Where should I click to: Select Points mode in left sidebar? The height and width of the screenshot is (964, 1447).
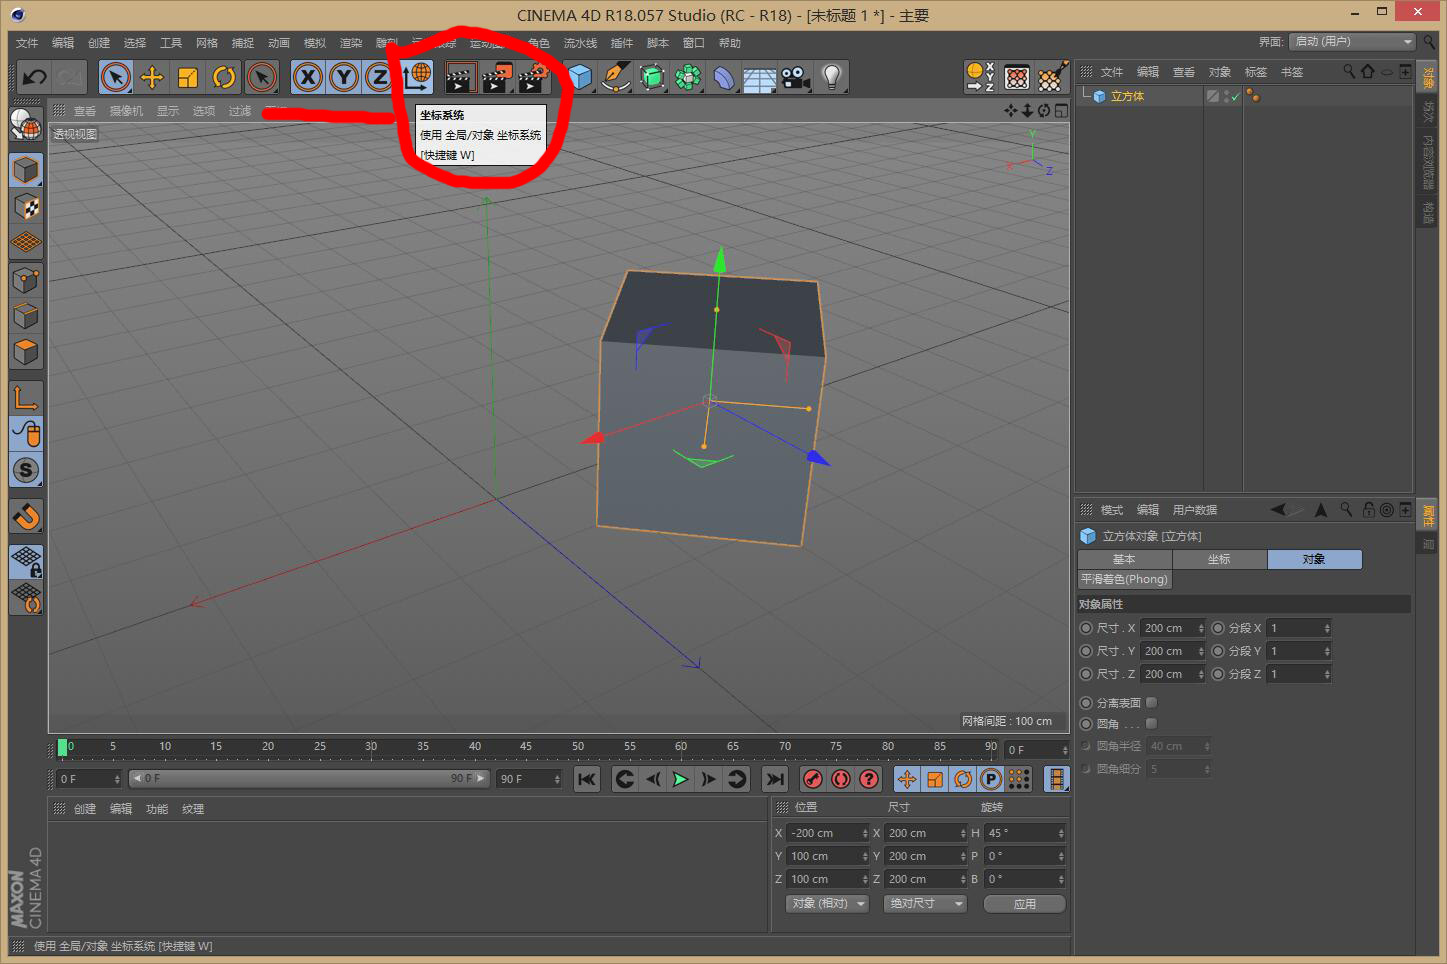[x=26, y=280]
